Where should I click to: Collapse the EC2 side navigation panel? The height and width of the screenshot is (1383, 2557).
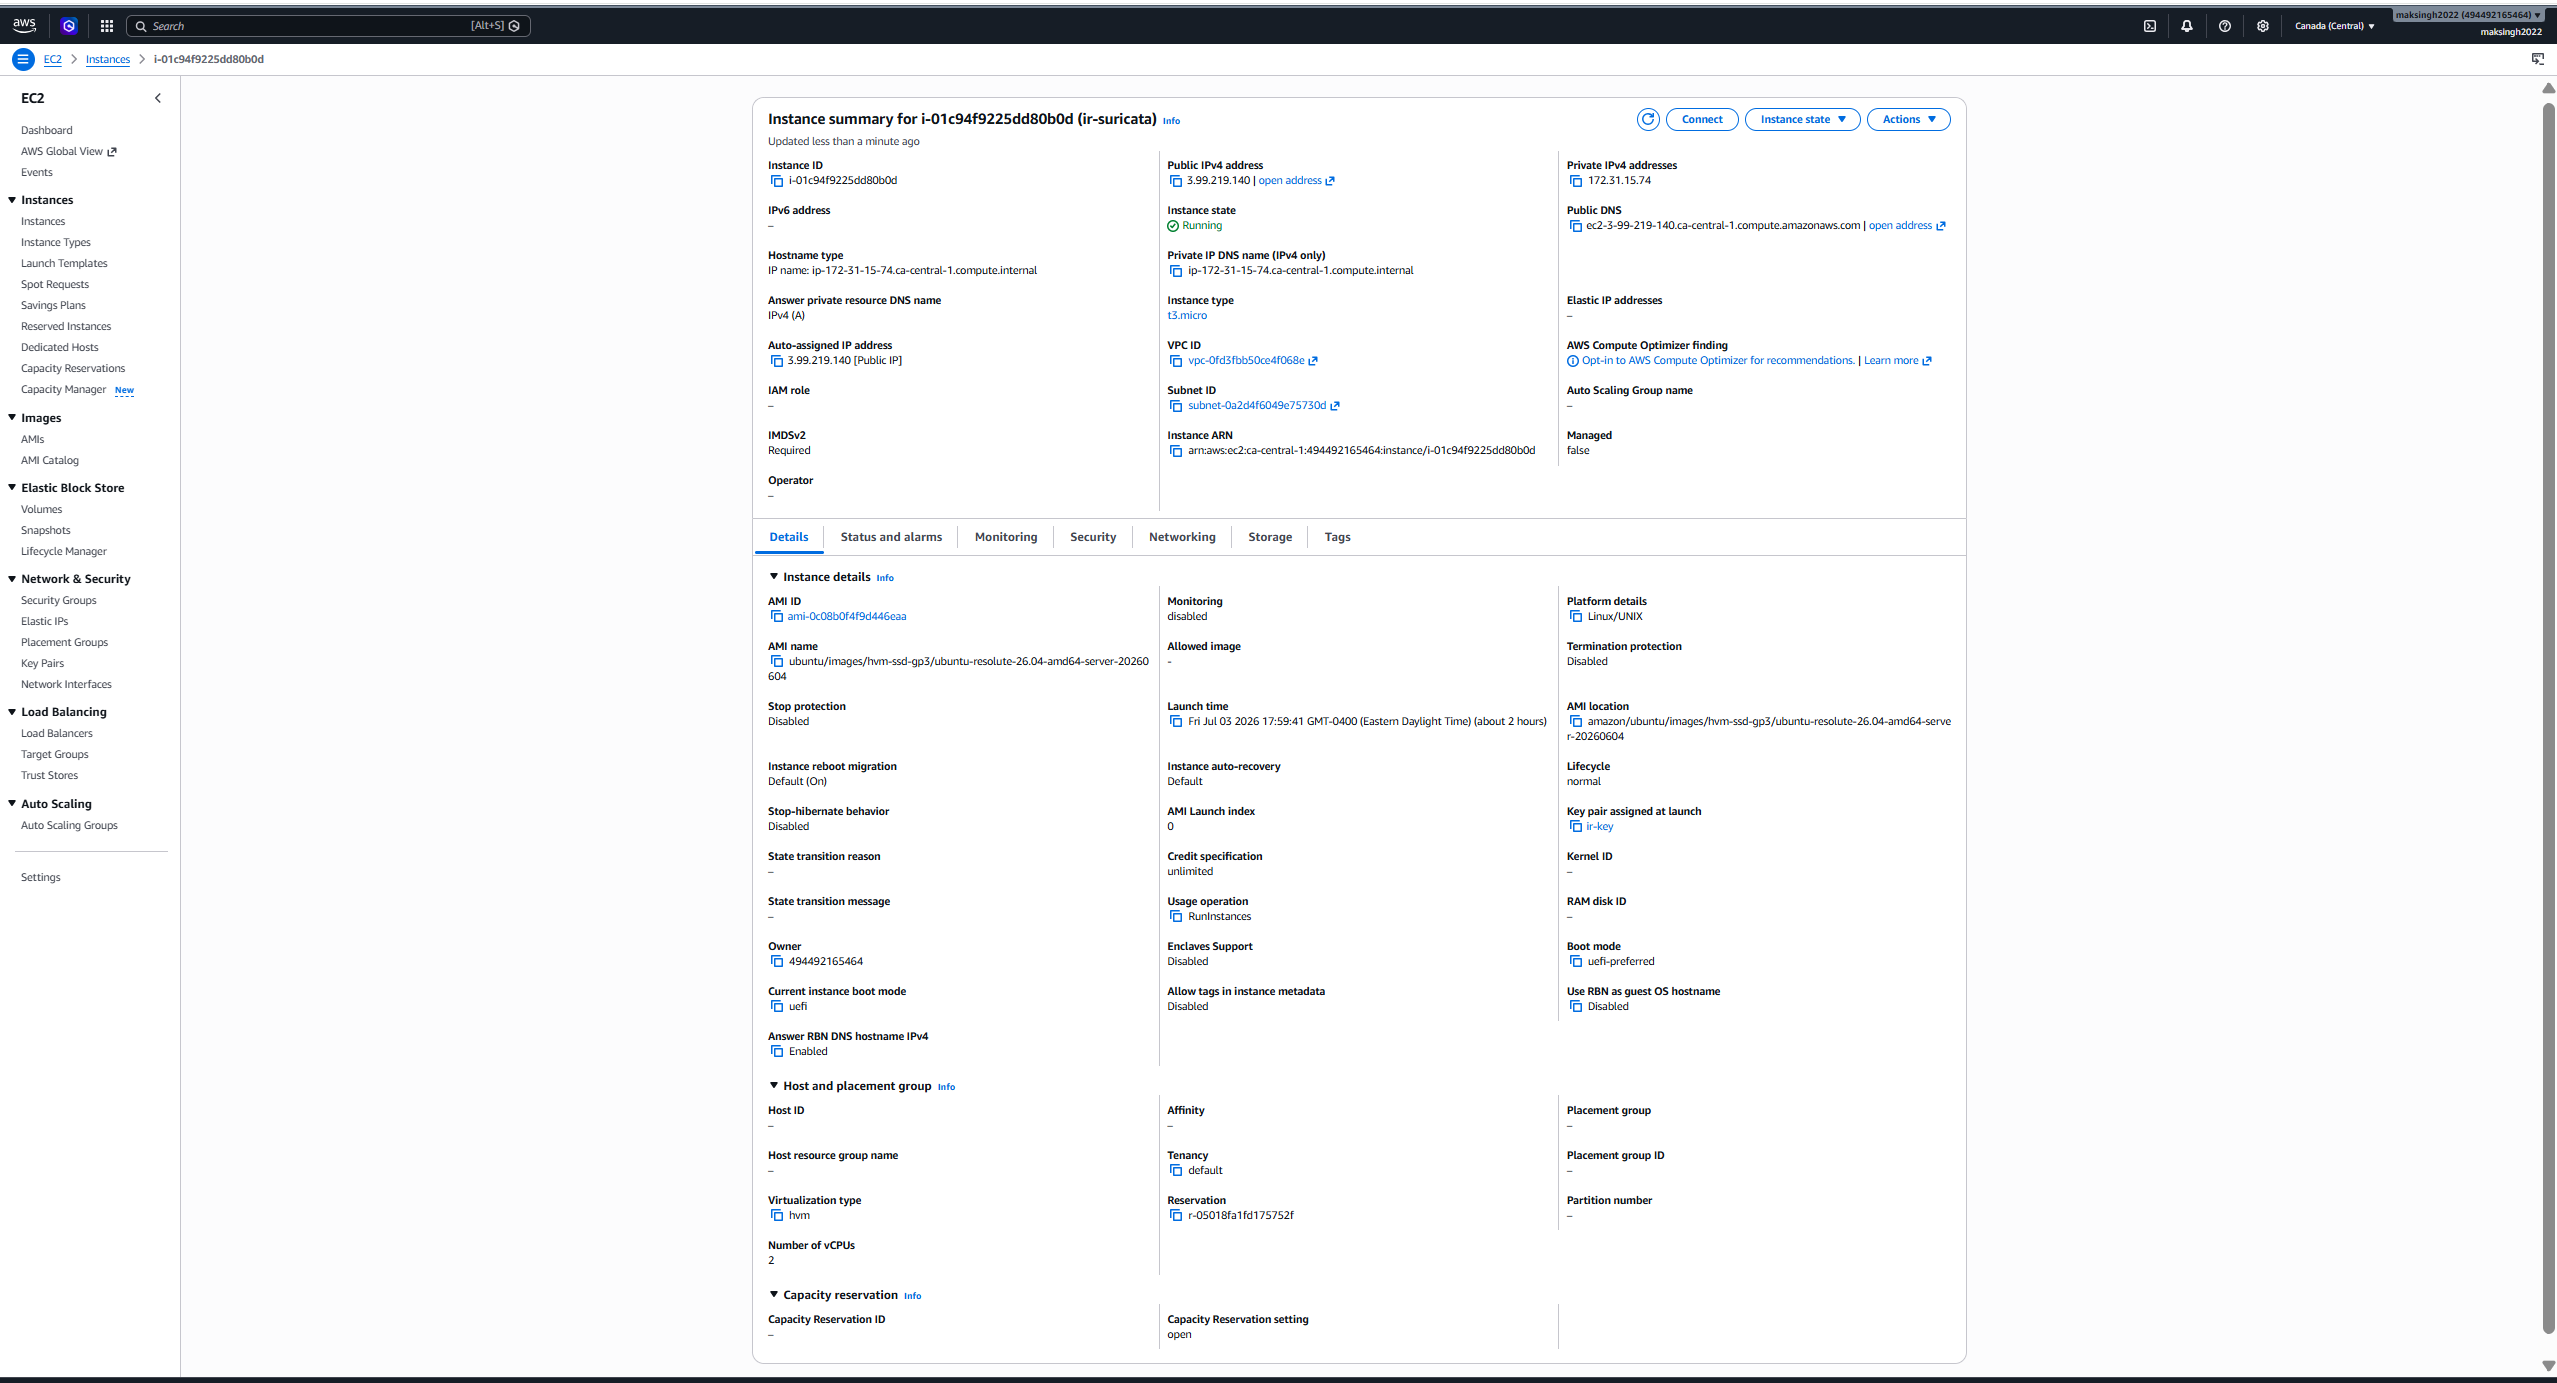click(158, 98)
